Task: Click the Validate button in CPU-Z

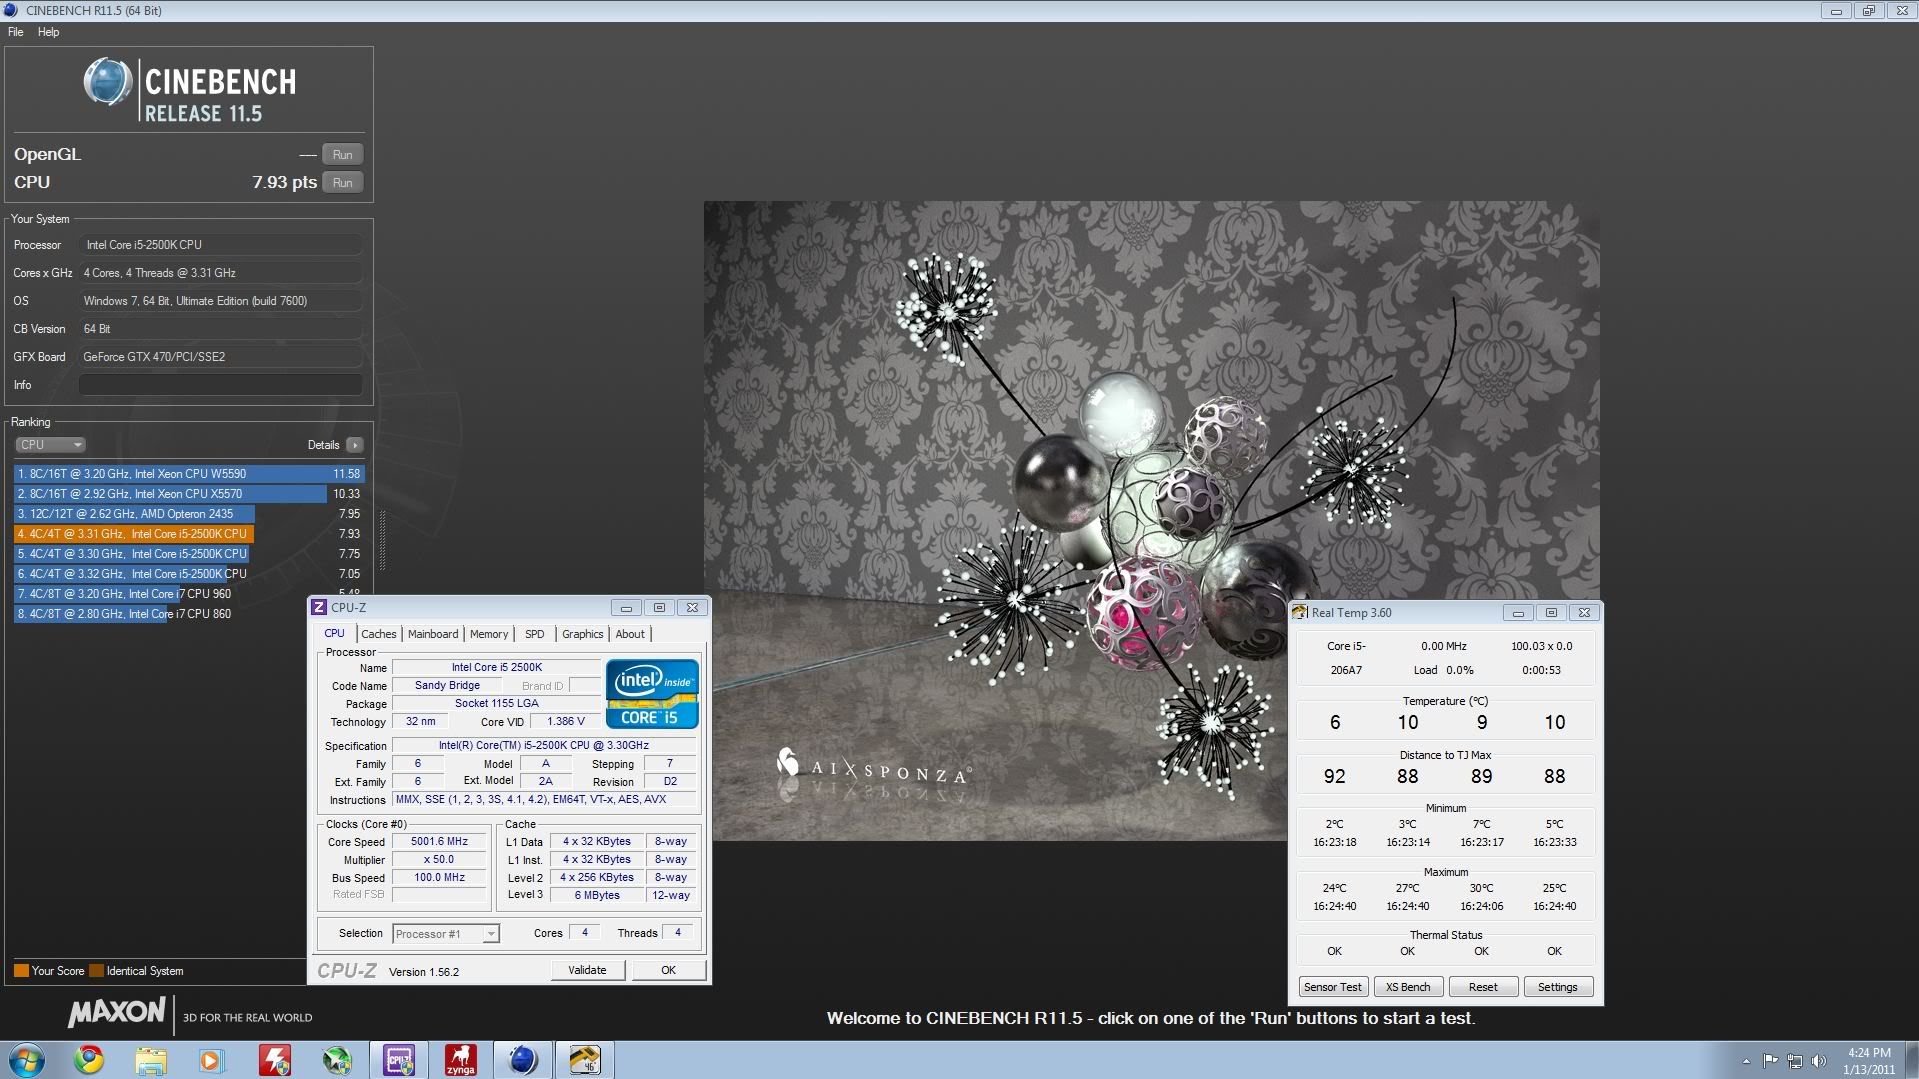Action: (587, 970)
